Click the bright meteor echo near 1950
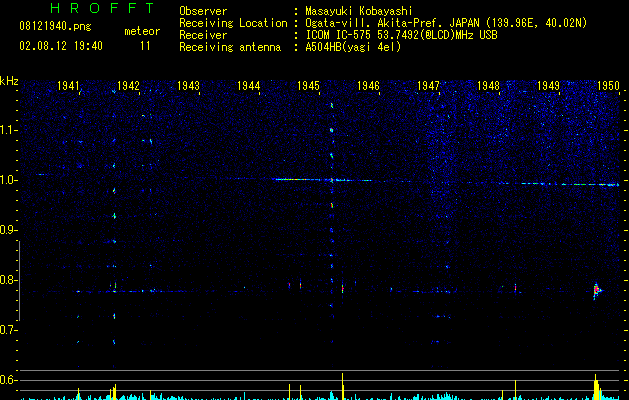The width and height of the screenshot is (629, 400). click(597, 290)
